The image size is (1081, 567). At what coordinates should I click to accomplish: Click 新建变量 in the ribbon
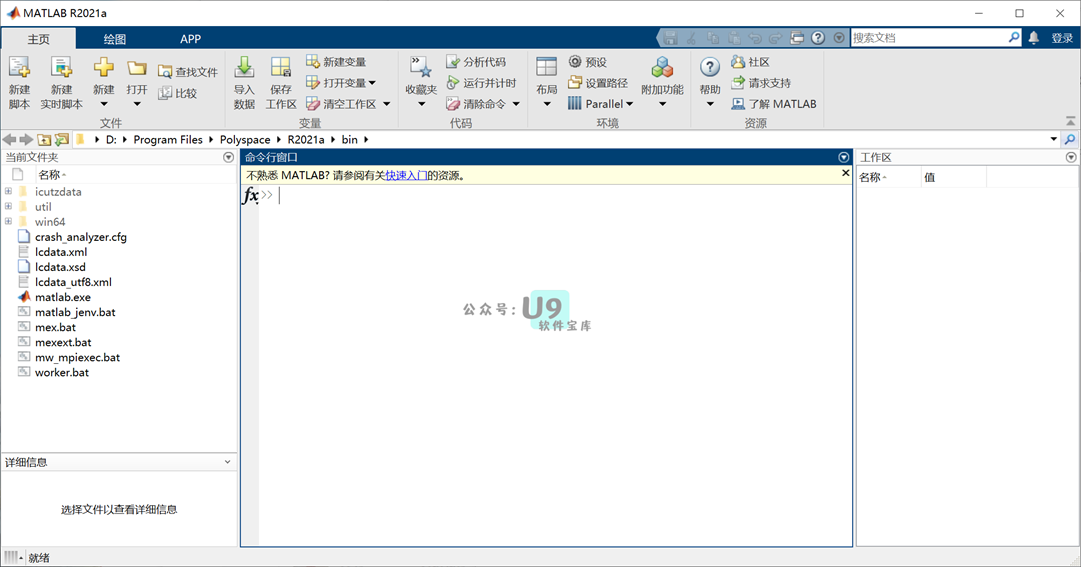click(x=336, y=62)
